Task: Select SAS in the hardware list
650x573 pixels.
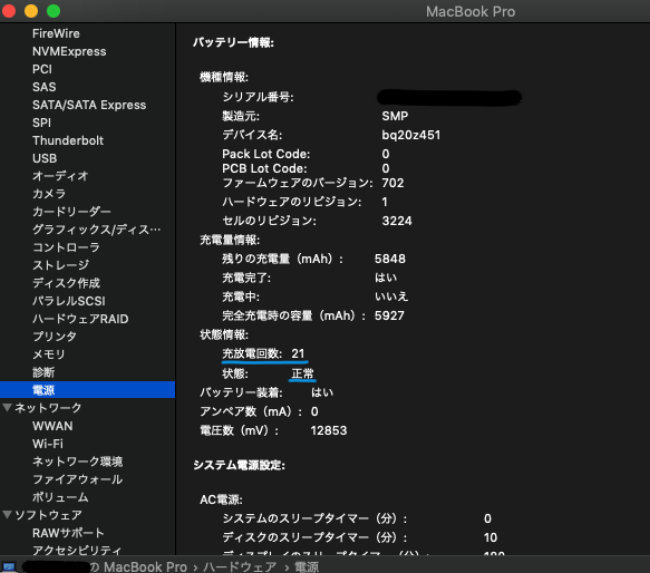Action: (x=44, y=87)
